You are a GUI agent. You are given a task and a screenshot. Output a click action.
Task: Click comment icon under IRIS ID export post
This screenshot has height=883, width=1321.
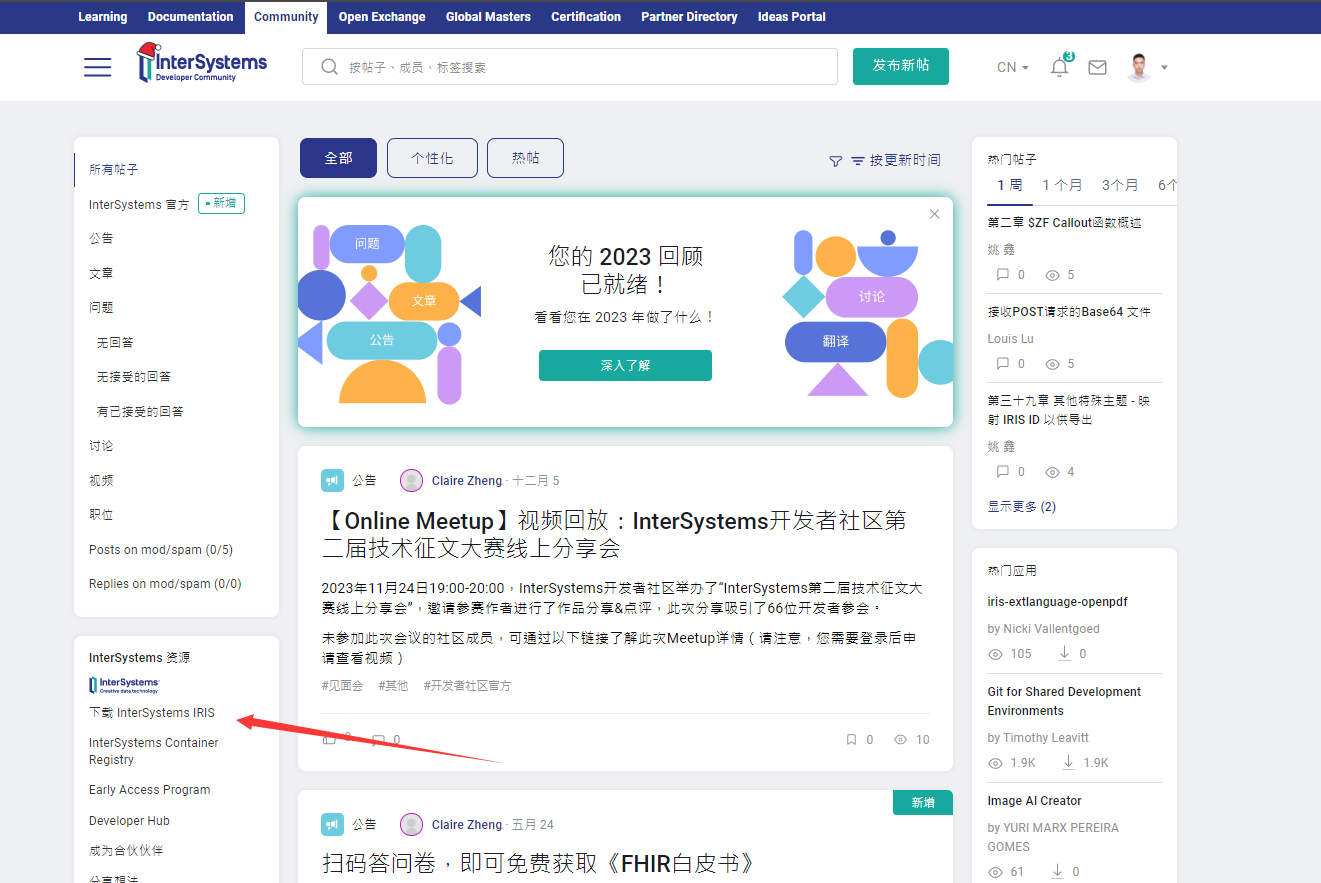coord(1003,472)
